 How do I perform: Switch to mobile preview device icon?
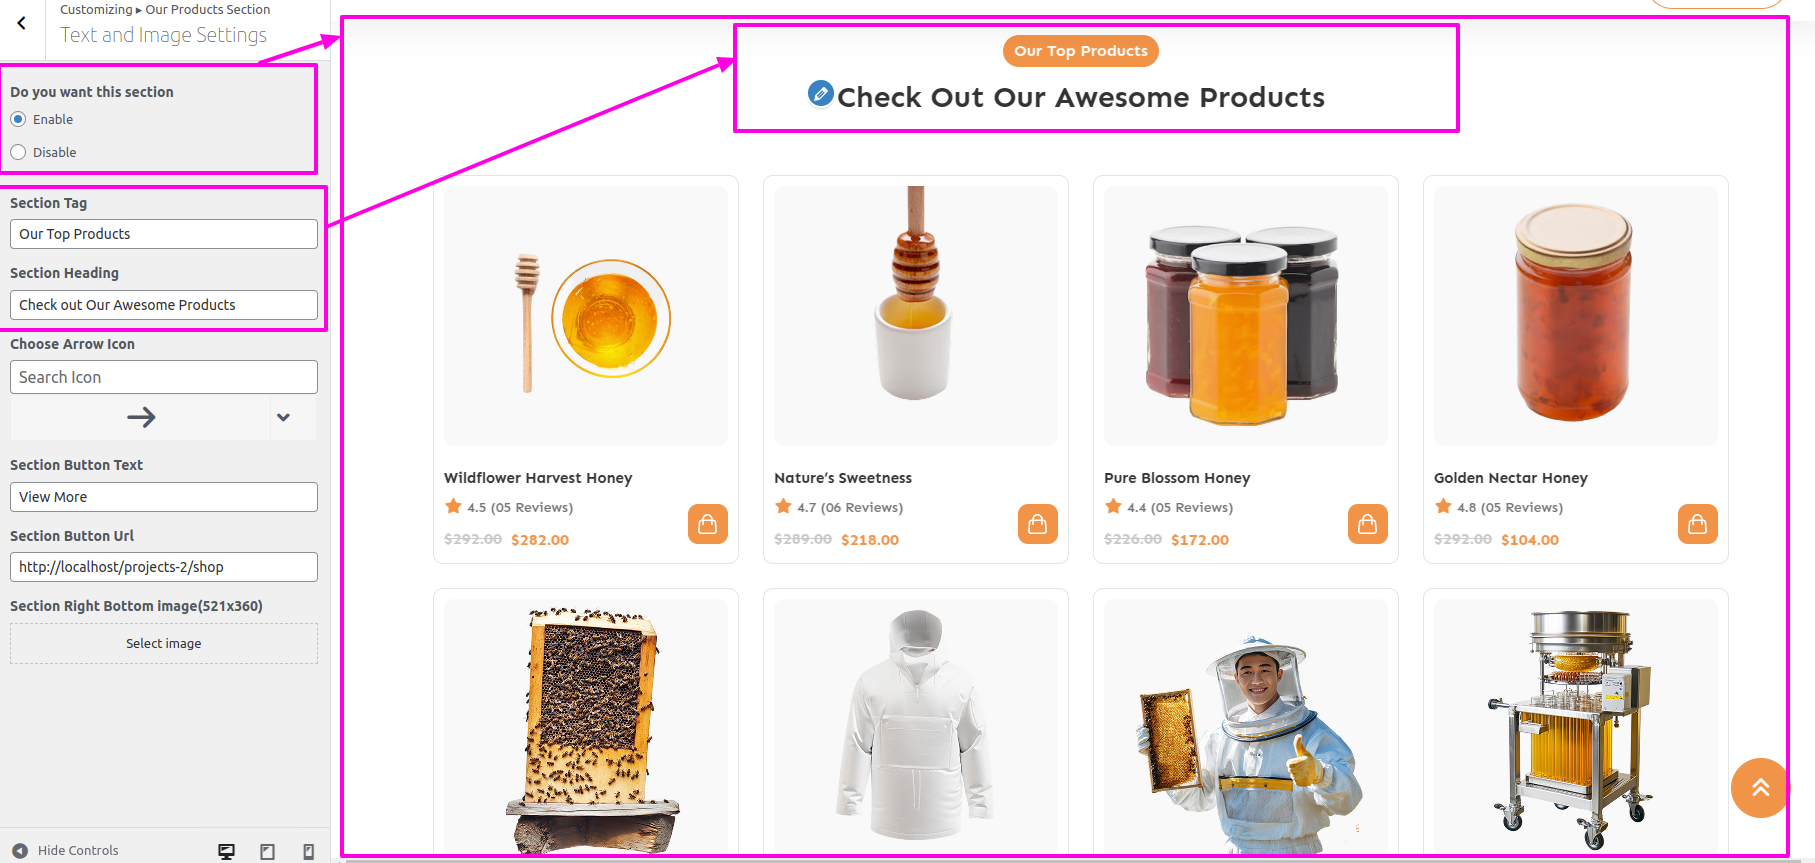[308, 851]
